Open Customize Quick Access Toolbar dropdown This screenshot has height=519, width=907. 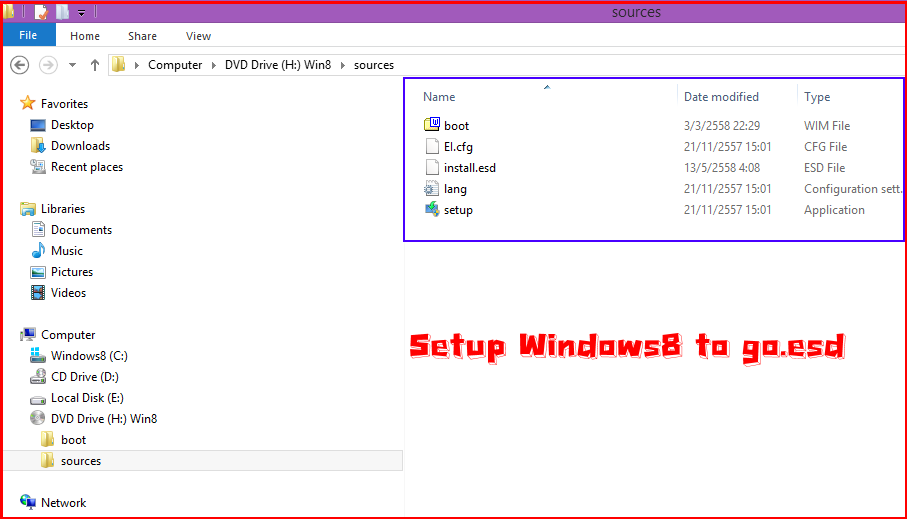82,12
